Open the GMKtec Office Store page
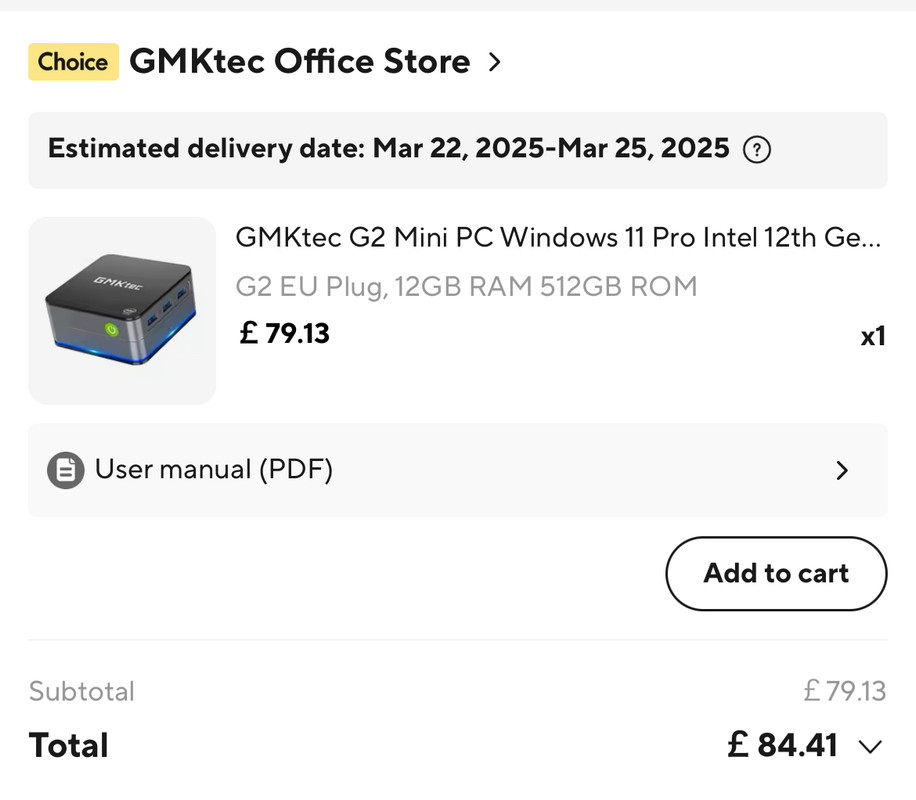The height and width of the screenshot is (800, 916). point(300,61)
